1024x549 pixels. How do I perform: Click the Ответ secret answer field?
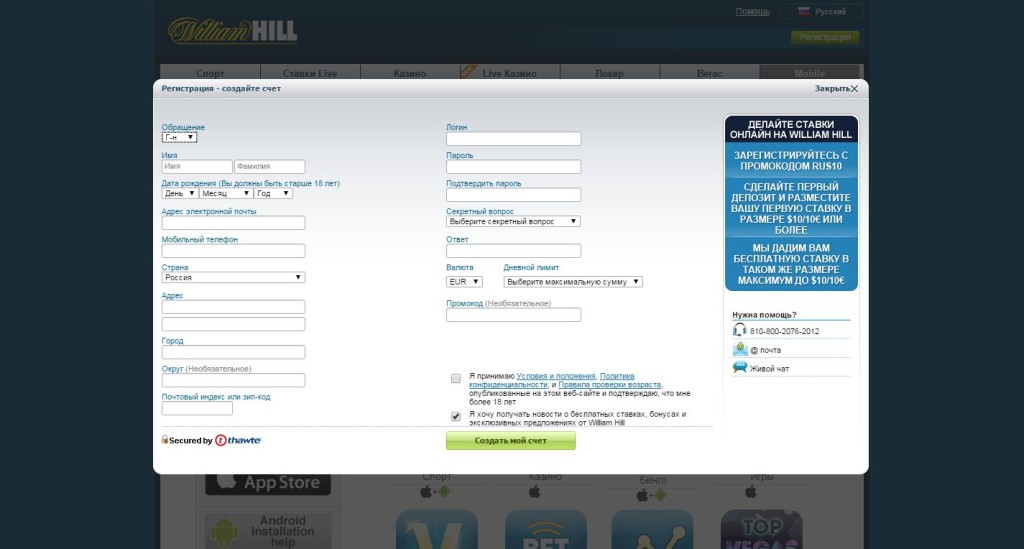coord(513,251)
